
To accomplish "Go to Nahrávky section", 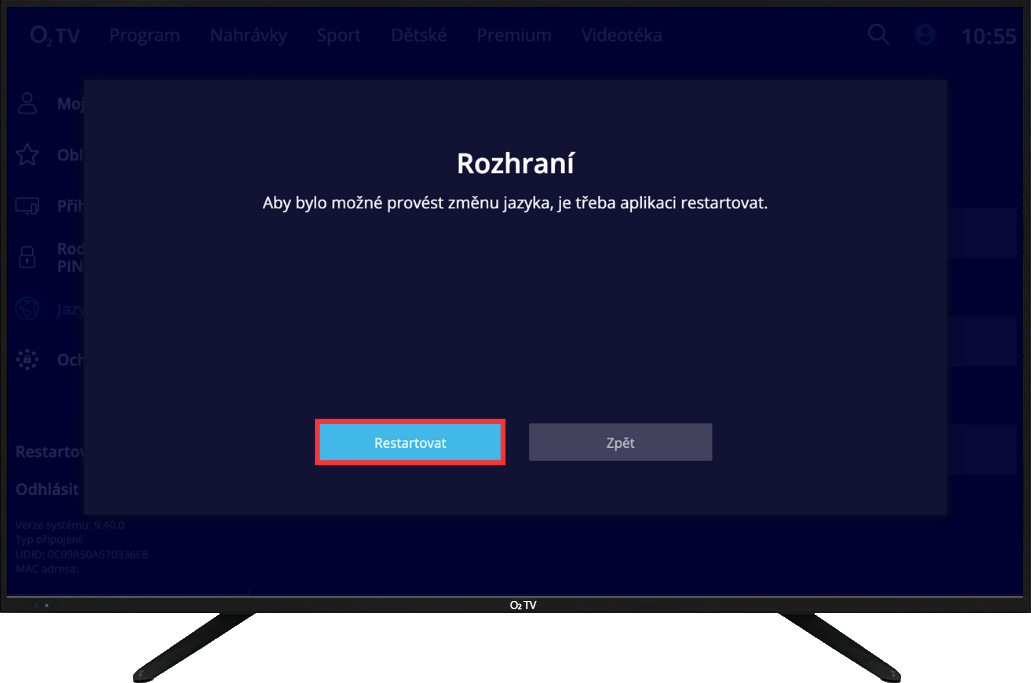I will click(248, 36).
